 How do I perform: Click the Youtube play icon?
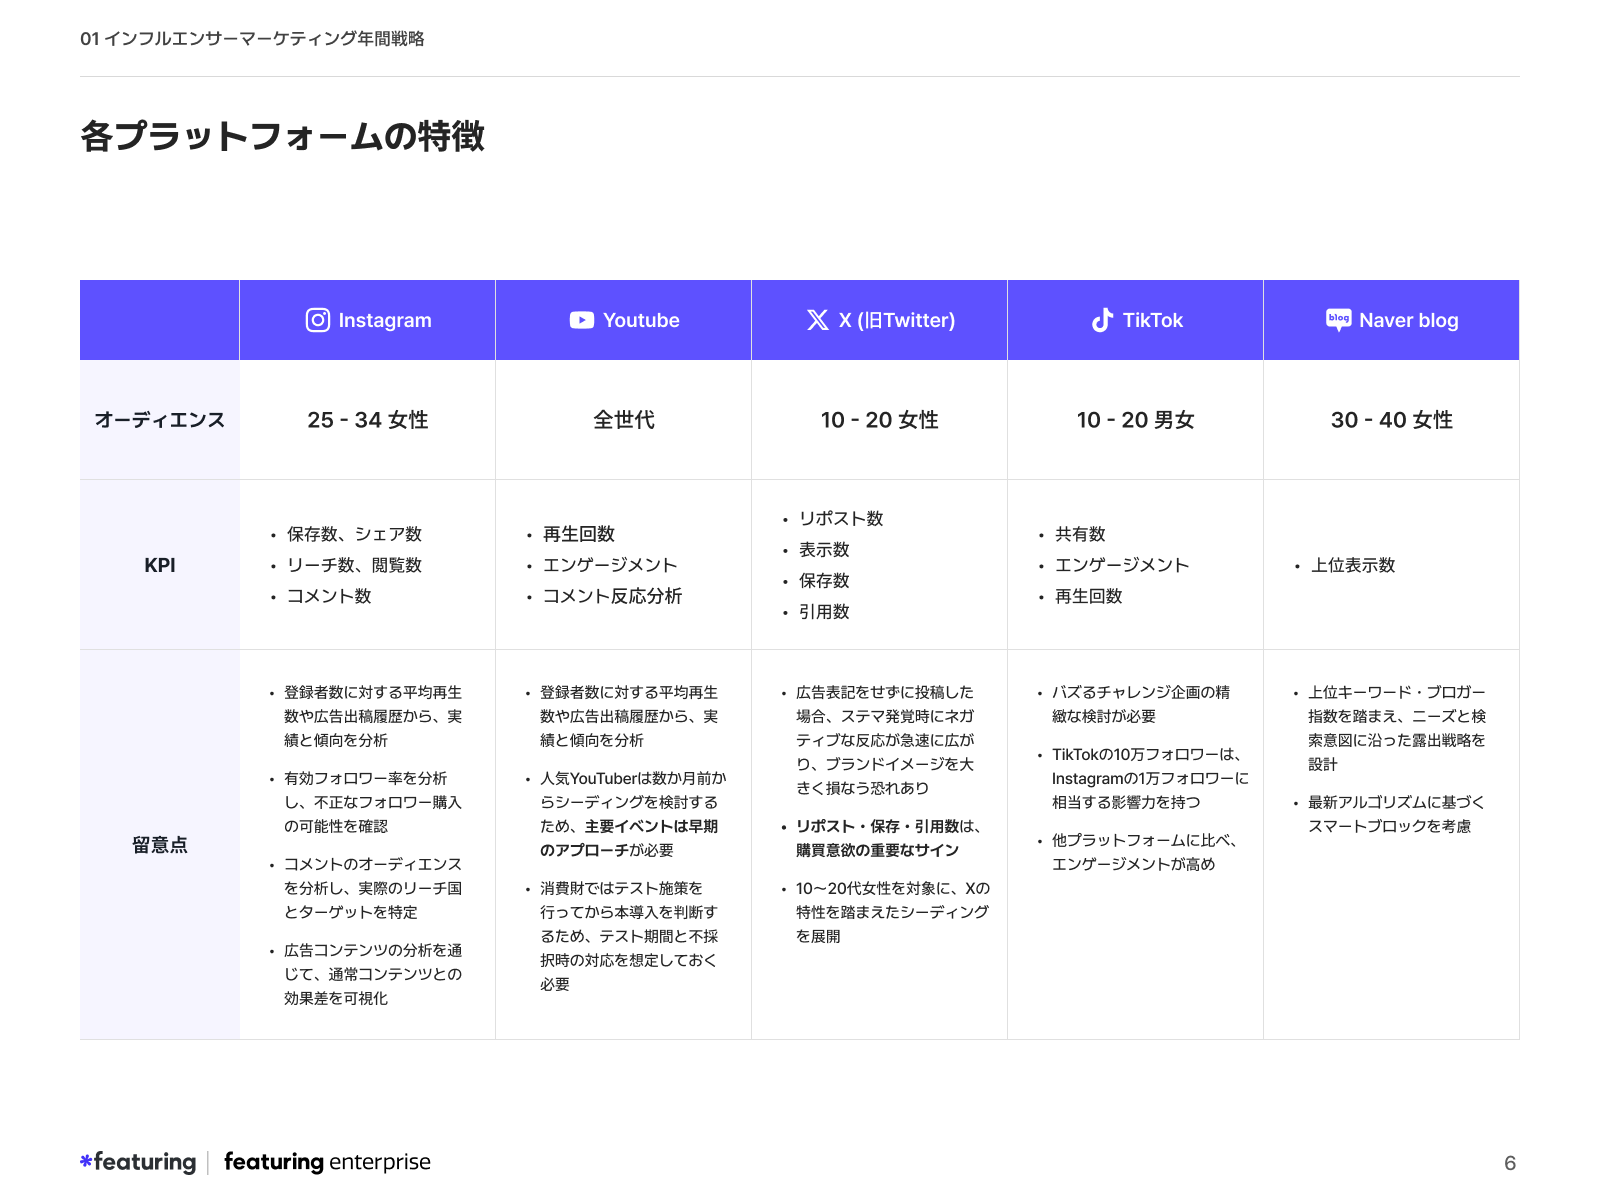coord(581,320)
